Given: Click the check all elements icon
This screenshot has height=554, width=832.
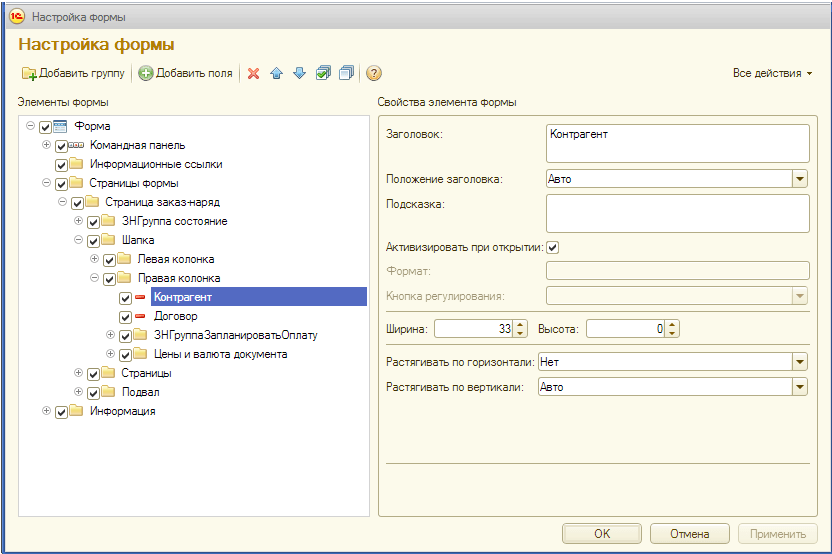Looking at the screenshot, I should click(x=323, y=73).
